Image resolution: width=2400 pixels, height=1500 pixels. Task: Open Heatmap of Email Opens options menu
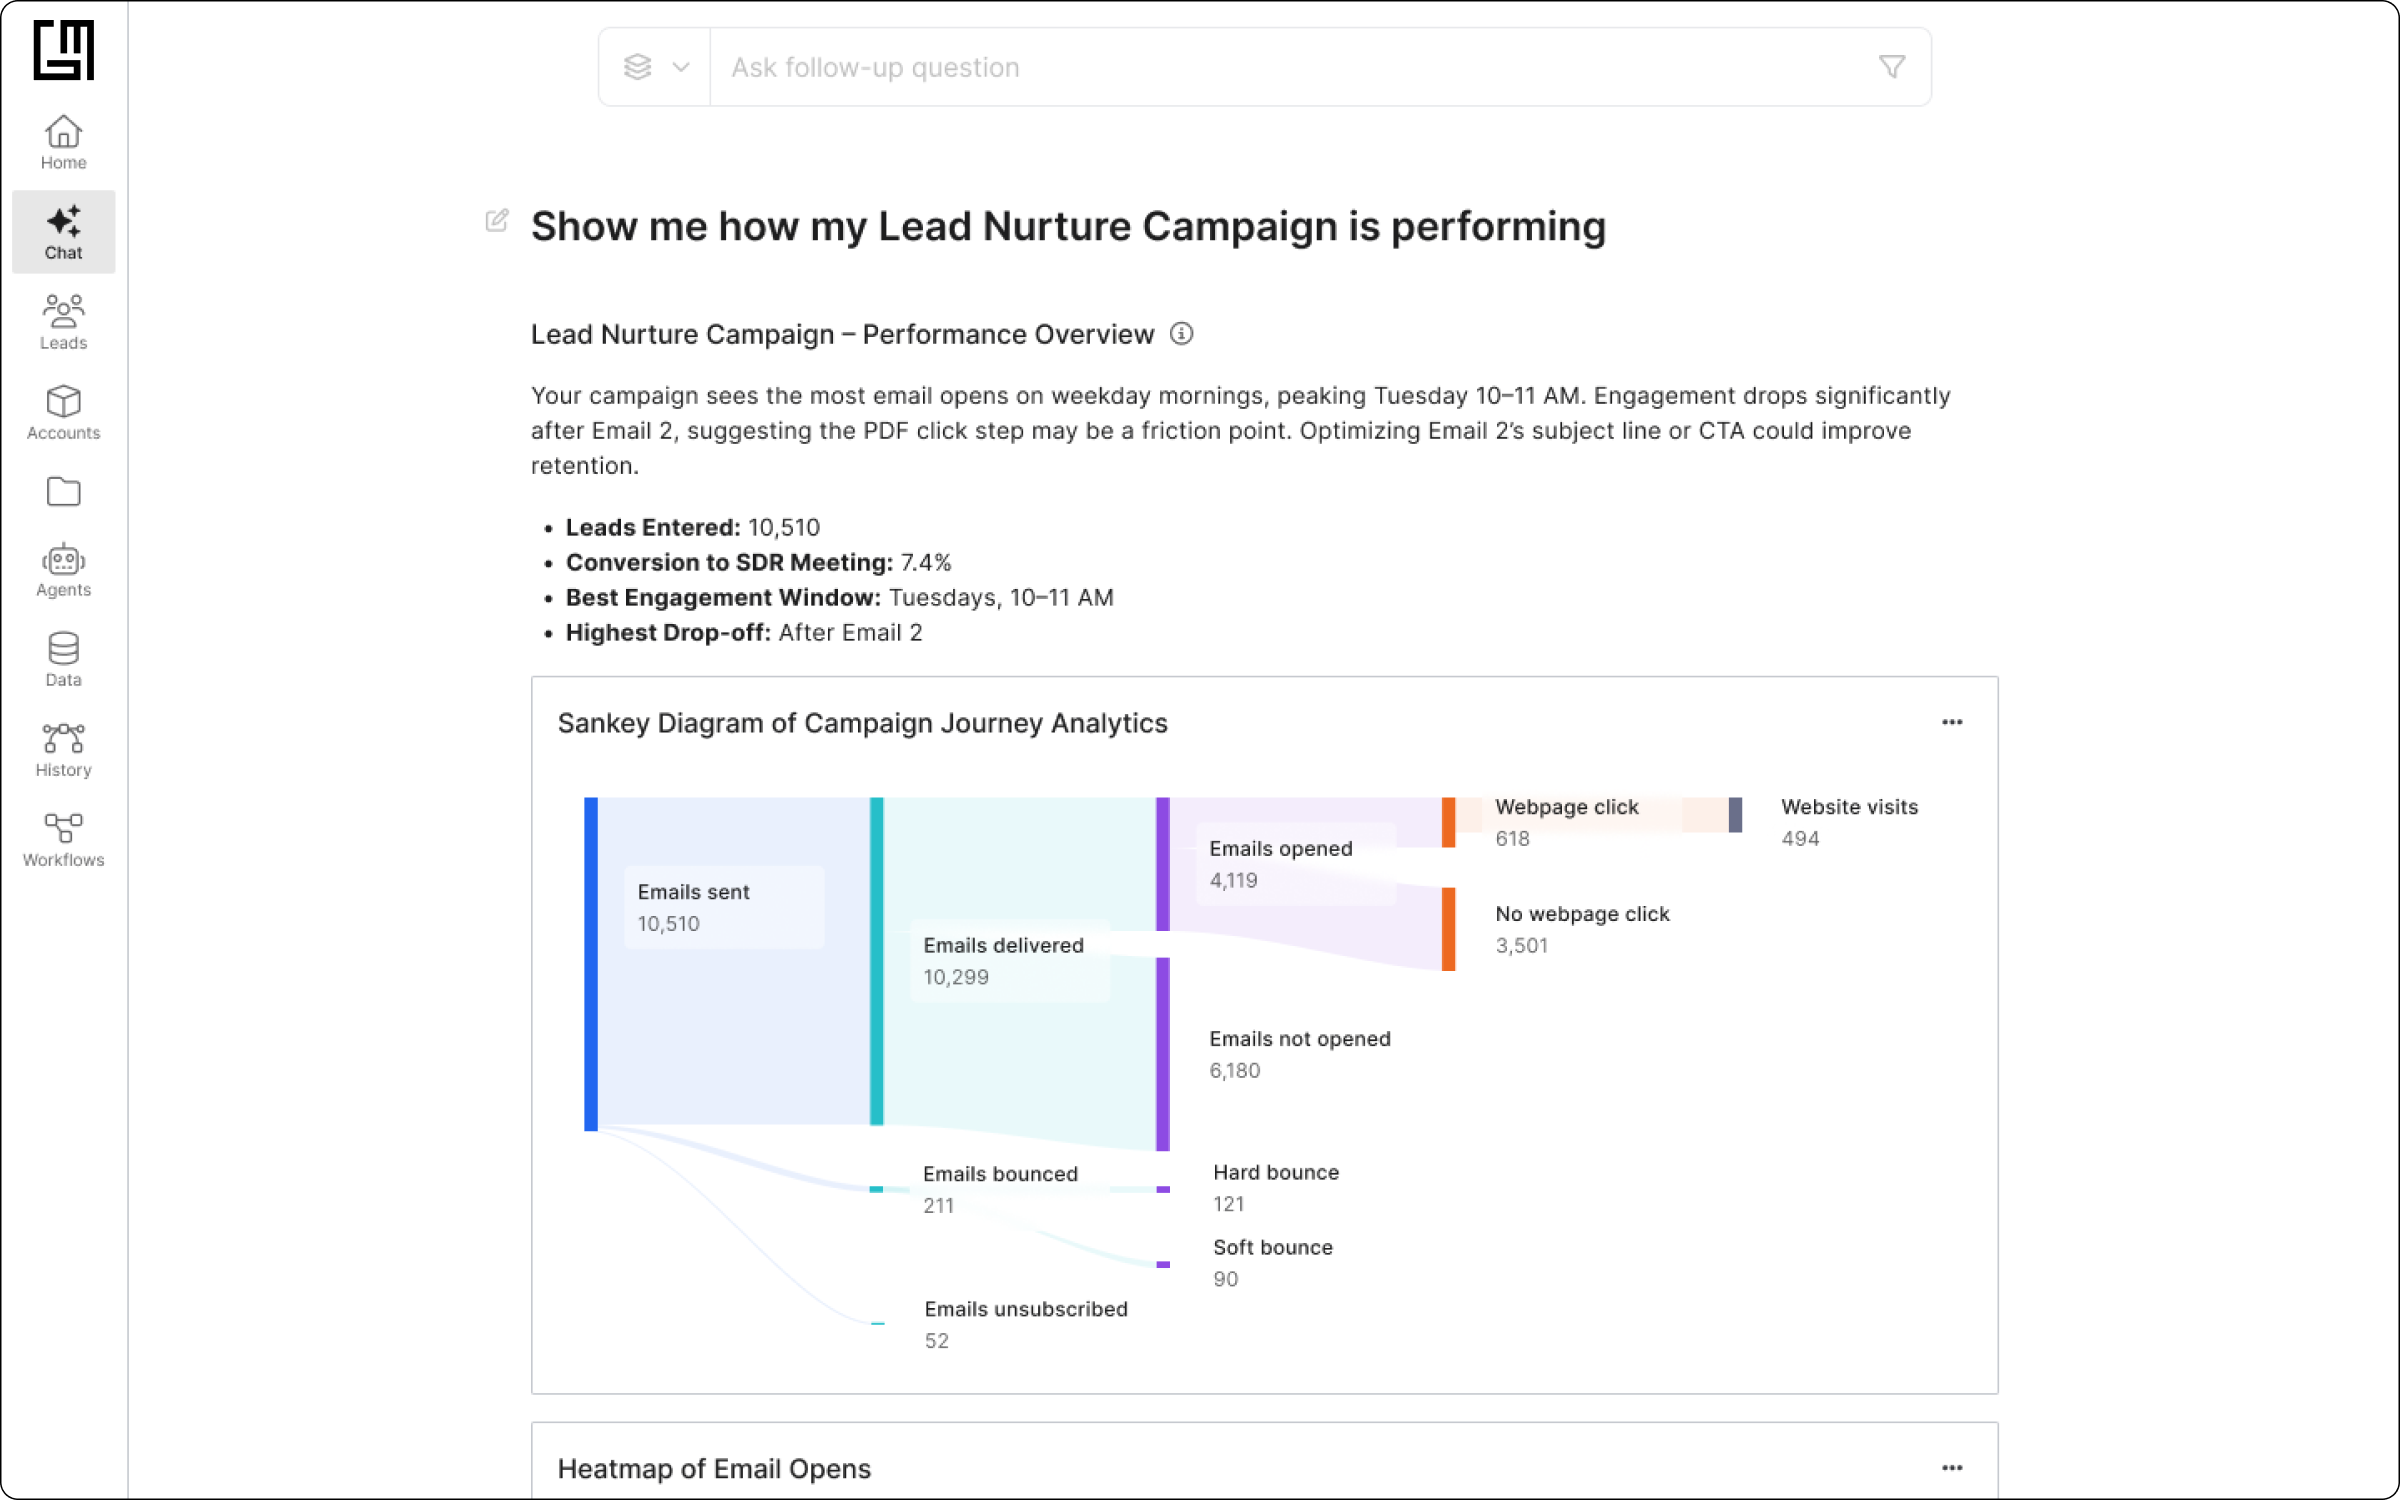(x=1951, y=1468)
